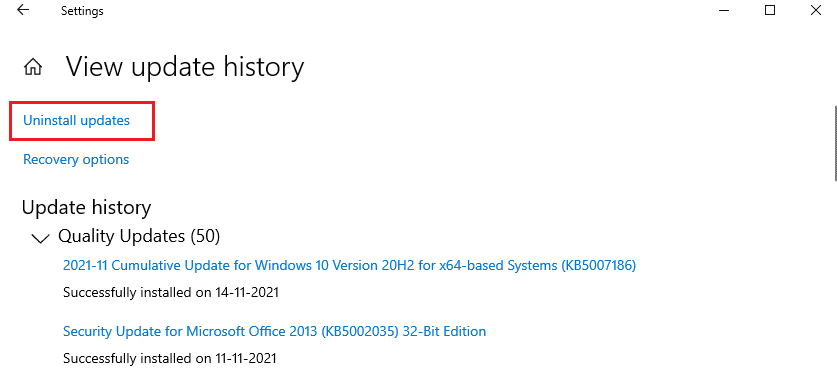Click the View update history heading
Image resolution: width=837 pixels, height=373 pixels.
pyautogui.click(x=185, y=68)
